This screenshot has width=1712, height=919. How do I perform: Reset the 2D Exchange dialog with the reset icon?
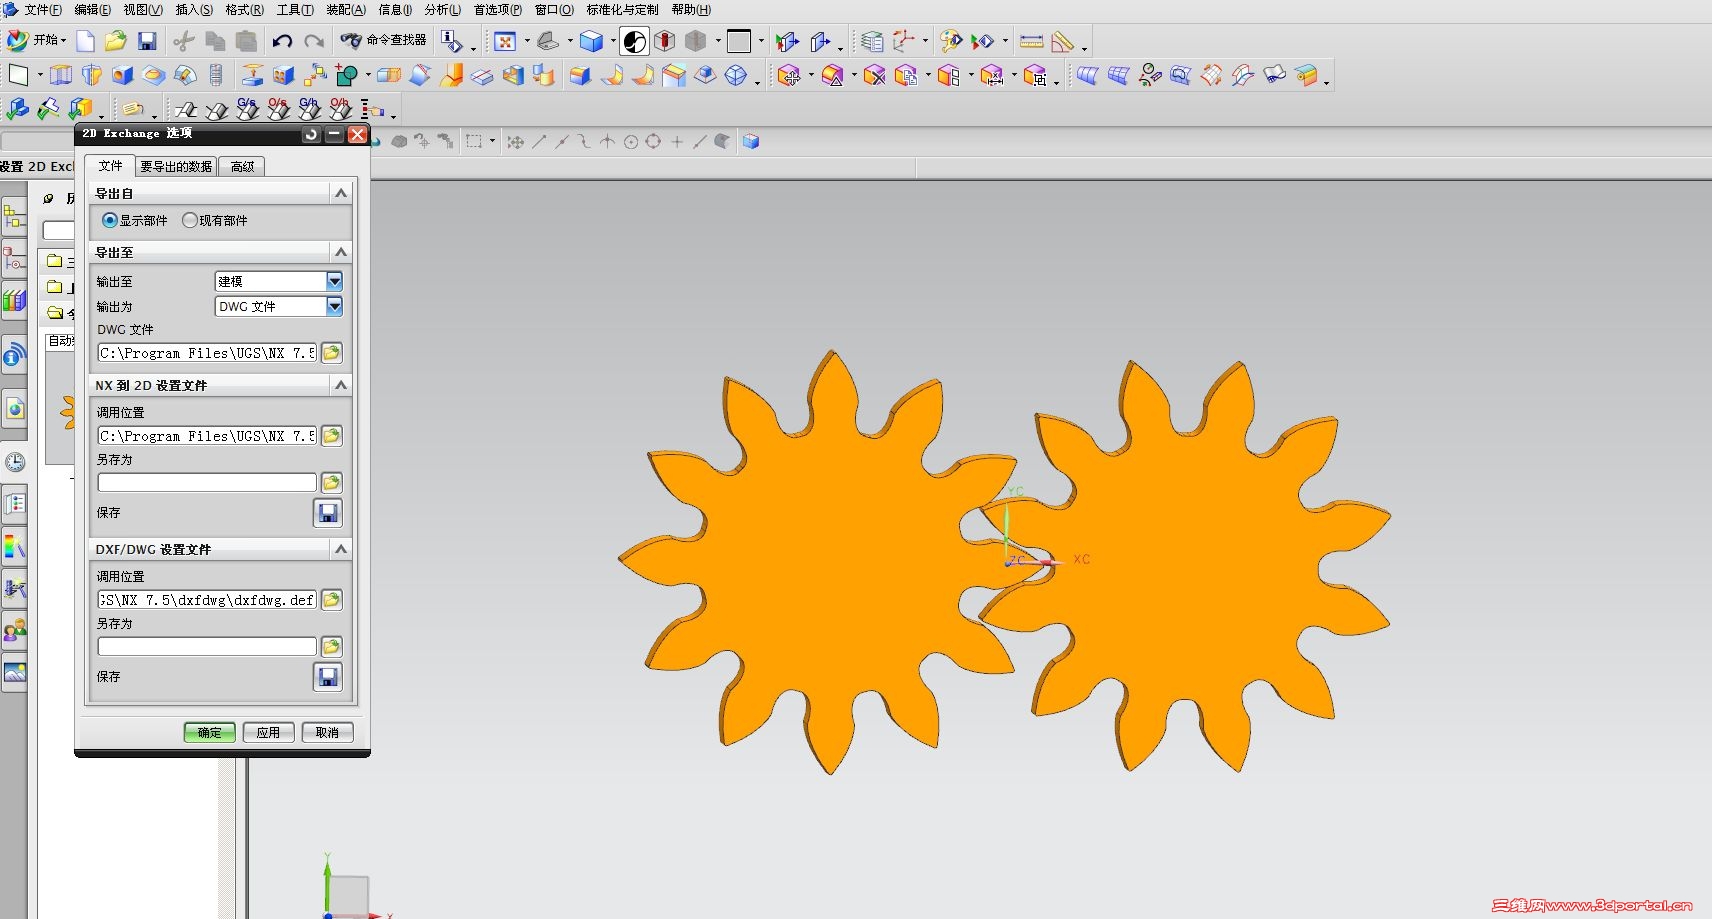(x=312, y=134)
